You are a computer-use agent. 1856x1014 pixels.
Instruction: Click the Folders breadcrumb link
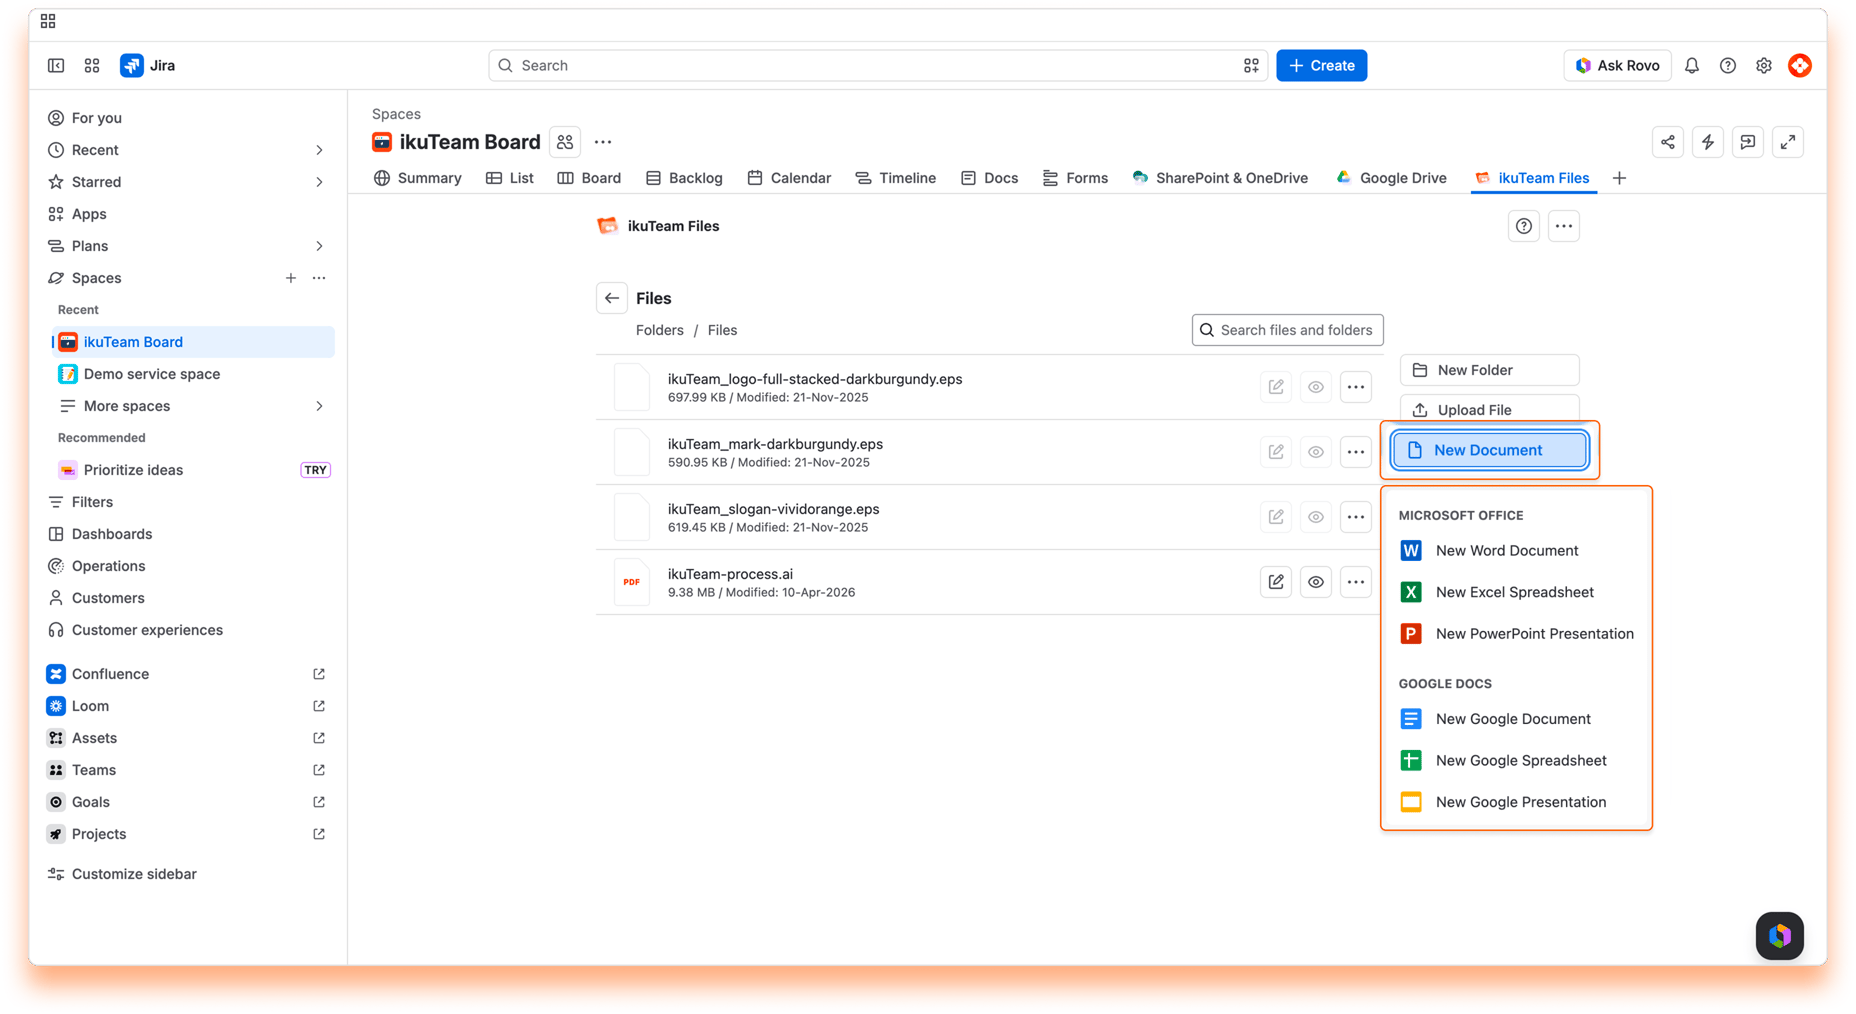660,330
